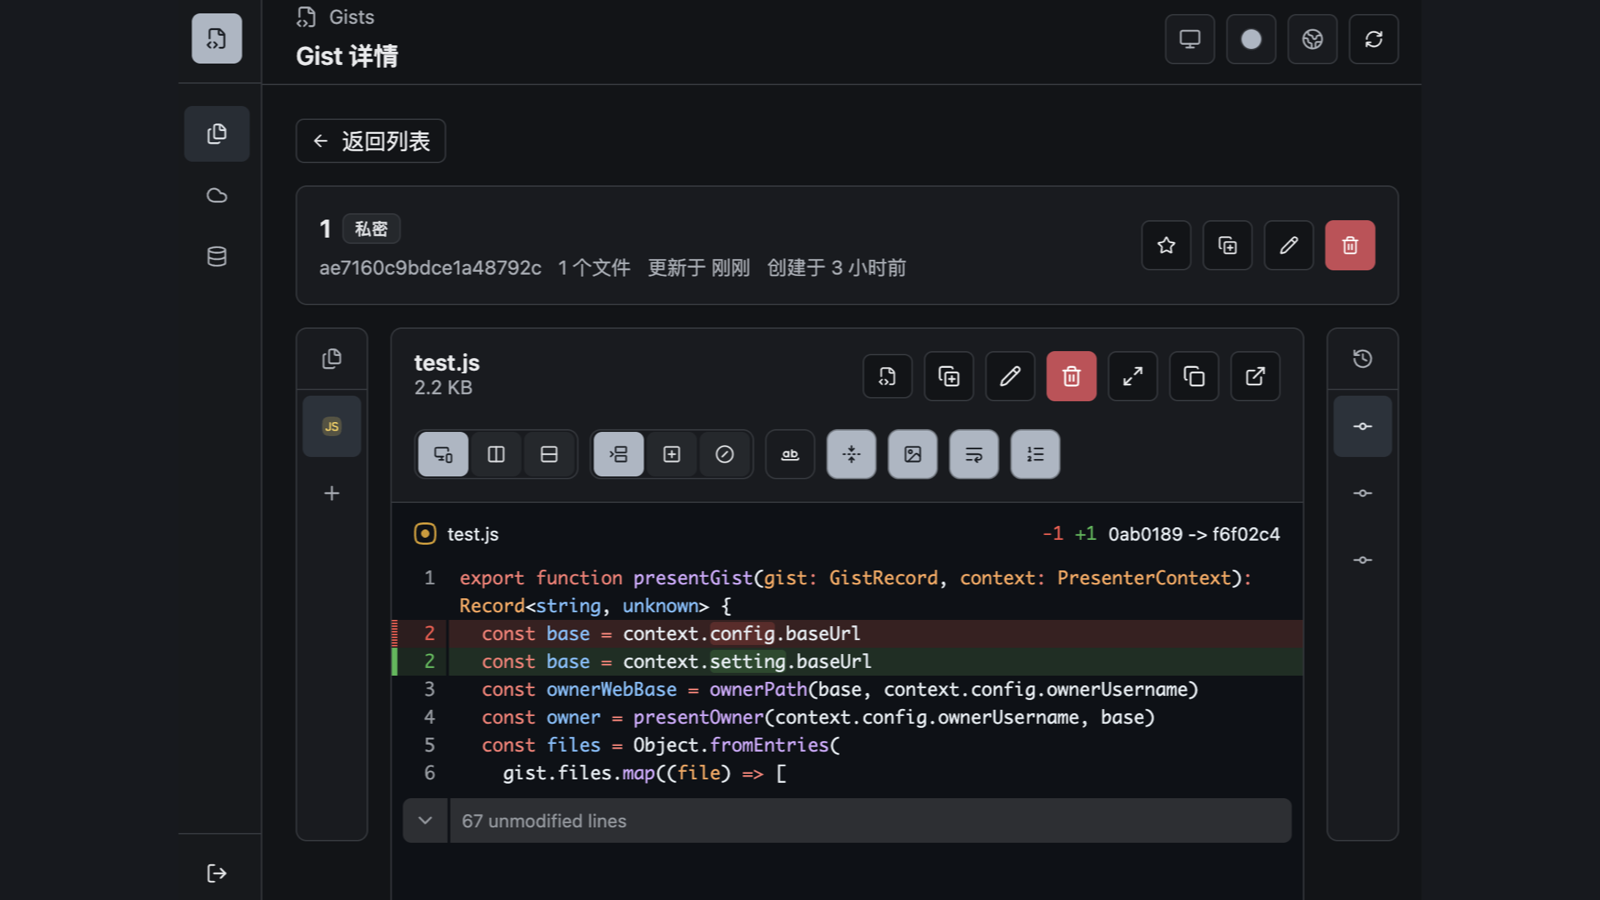1600x900 pixels.
Task: Click line 3 ownerWebBase code
Action: pyautogui.click(x=839, y=689)
